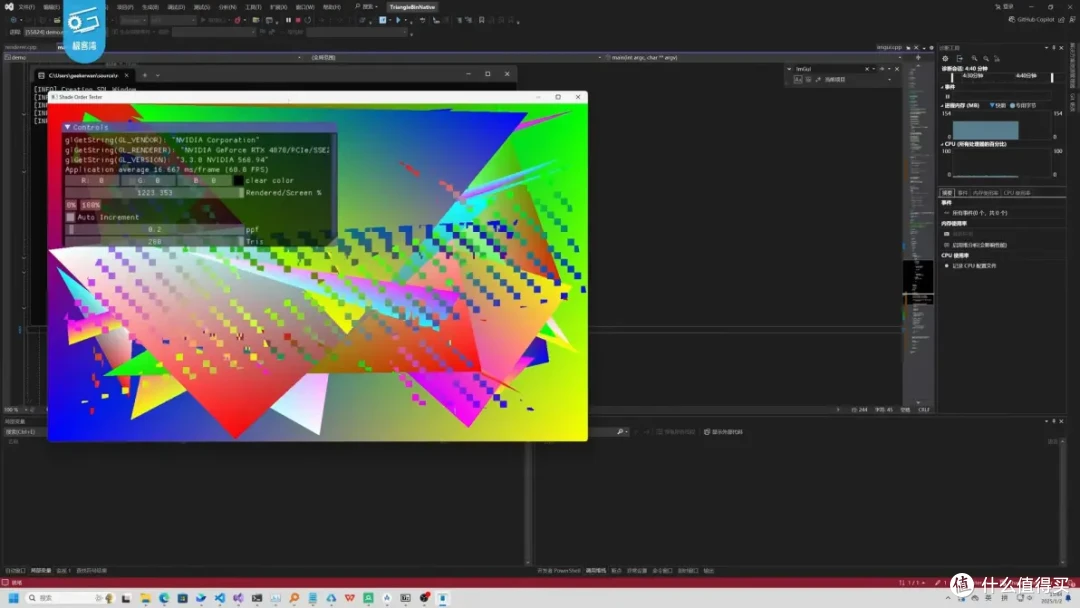
Task: Pause debugging with the Break All icon
Action: (x=289, y=20)
